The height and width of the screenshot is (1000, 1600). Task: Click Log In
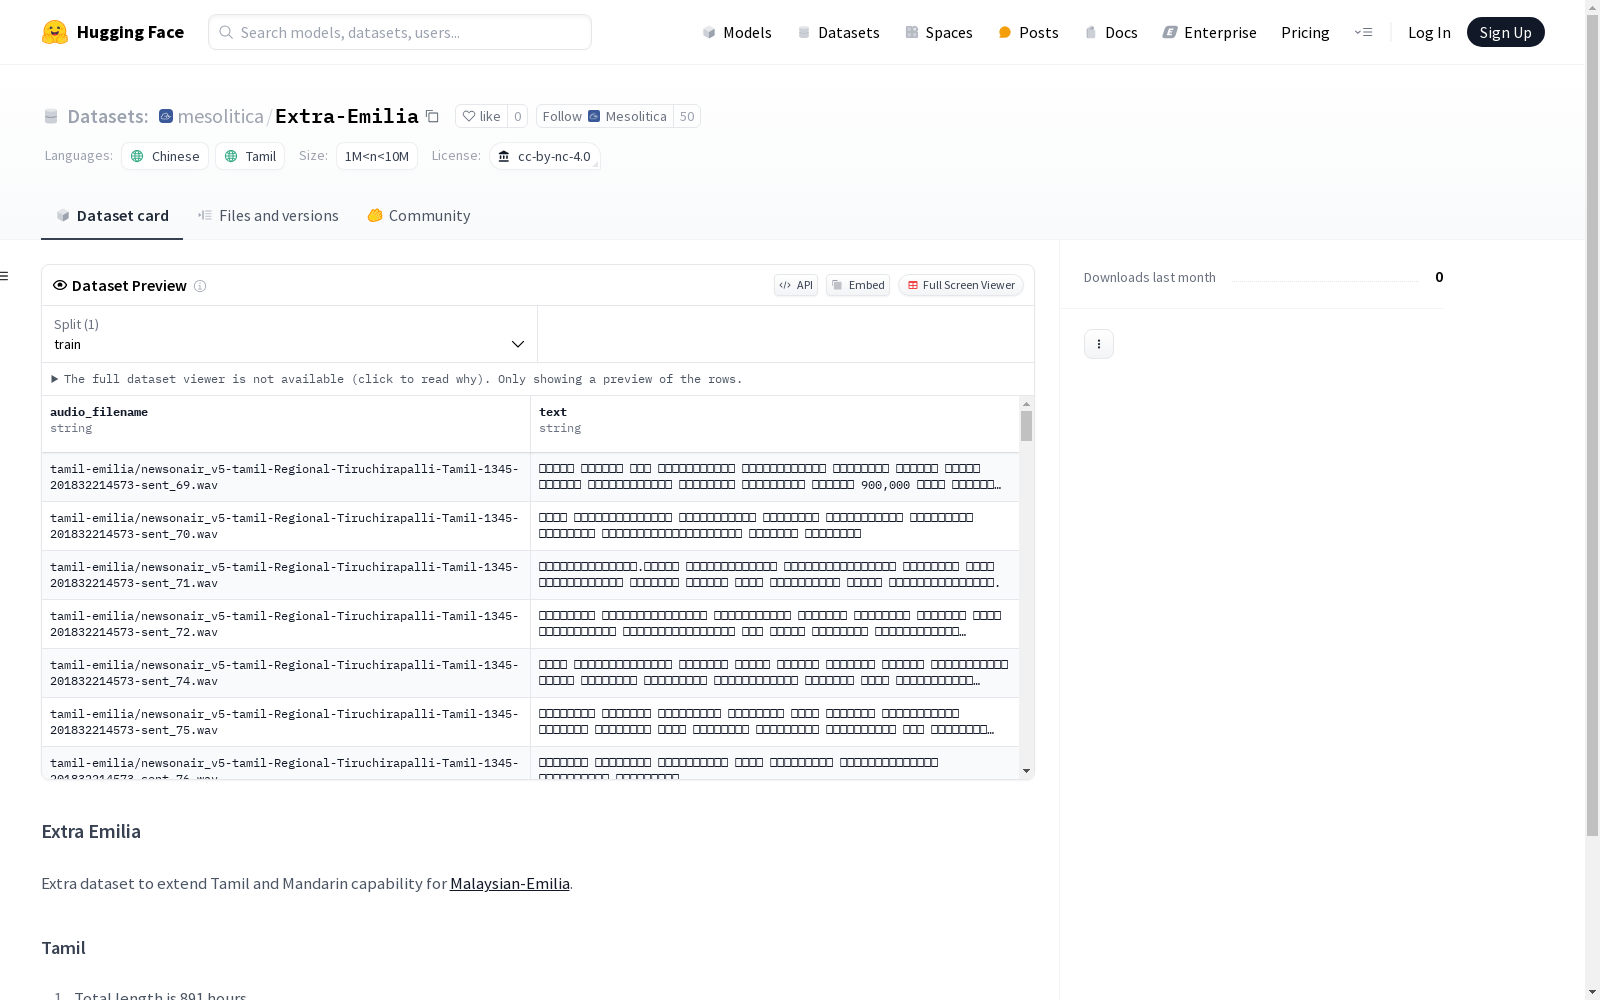click(x=1429, y=32)
